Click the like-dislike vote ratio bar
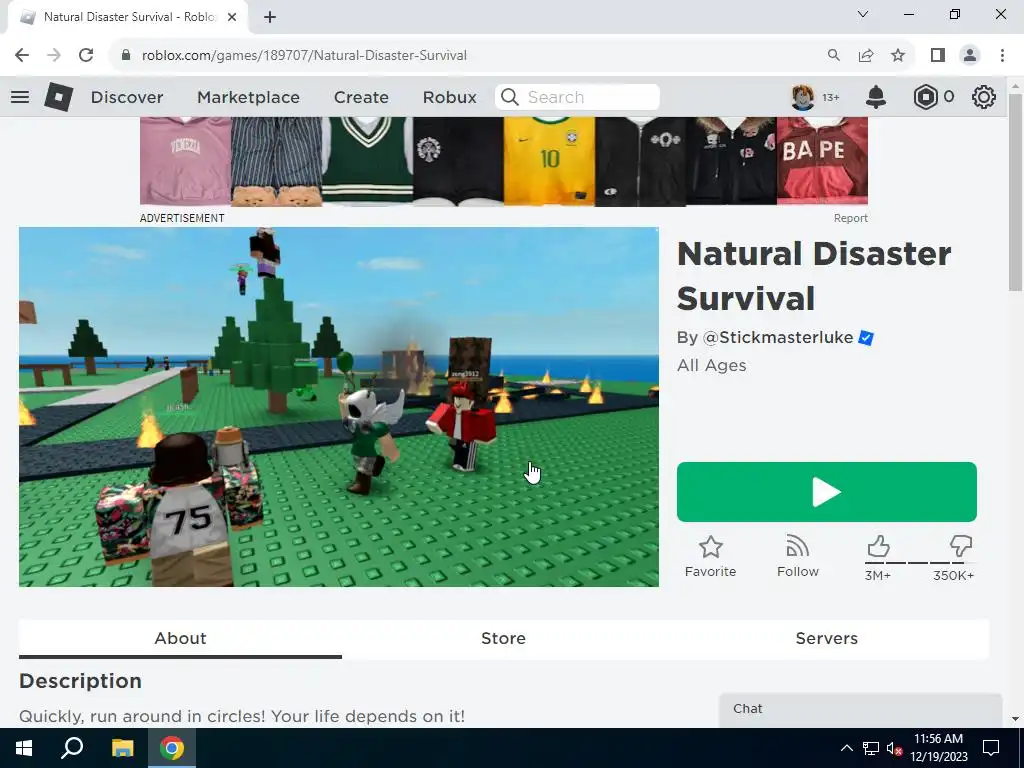 coord(920,562)
